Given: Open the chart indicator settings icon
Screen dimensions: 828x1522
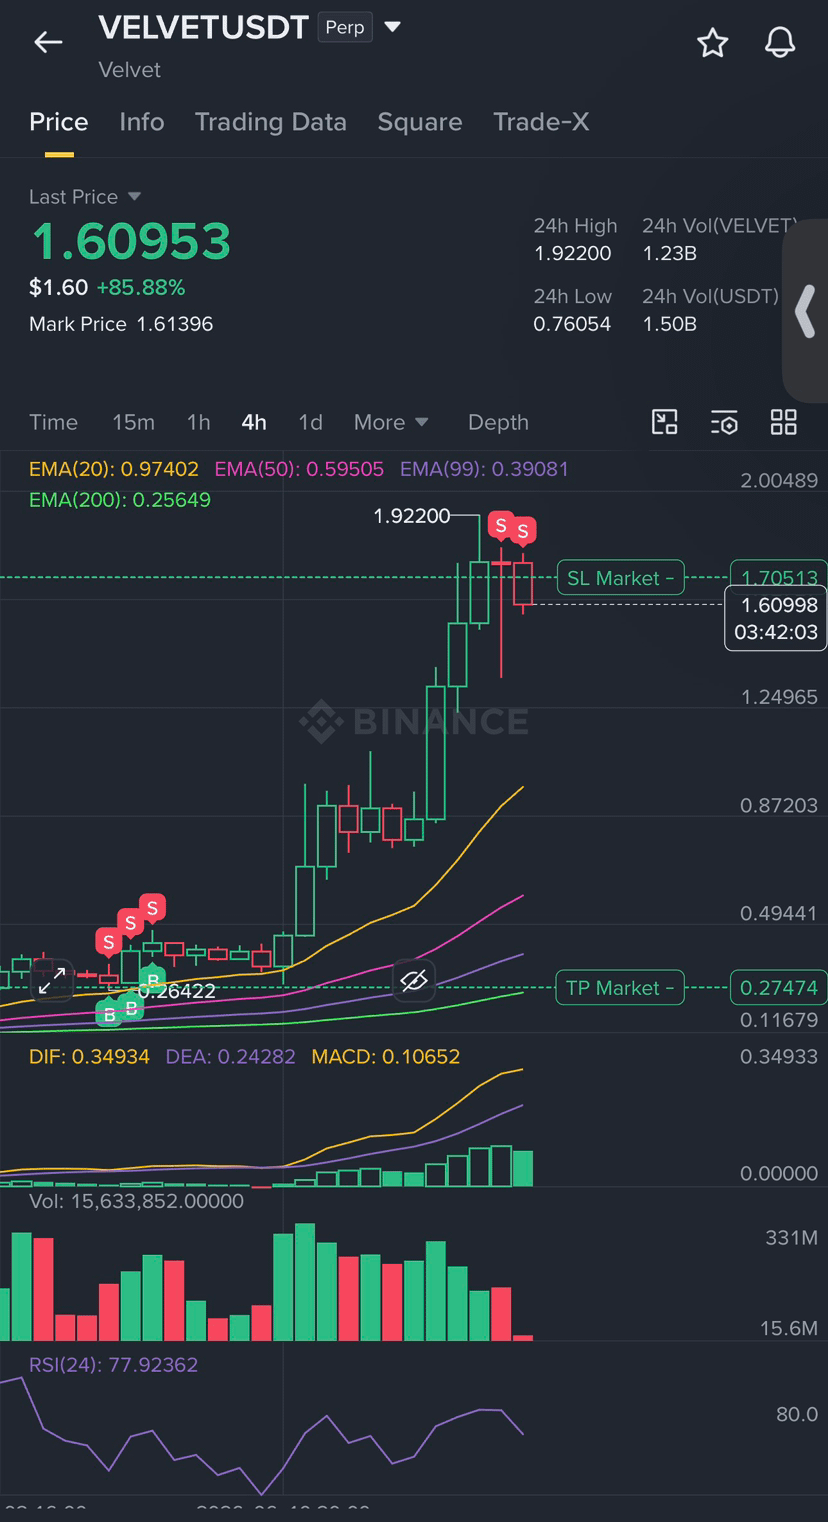Looking at the screenshot, I should tap(724, 422).
